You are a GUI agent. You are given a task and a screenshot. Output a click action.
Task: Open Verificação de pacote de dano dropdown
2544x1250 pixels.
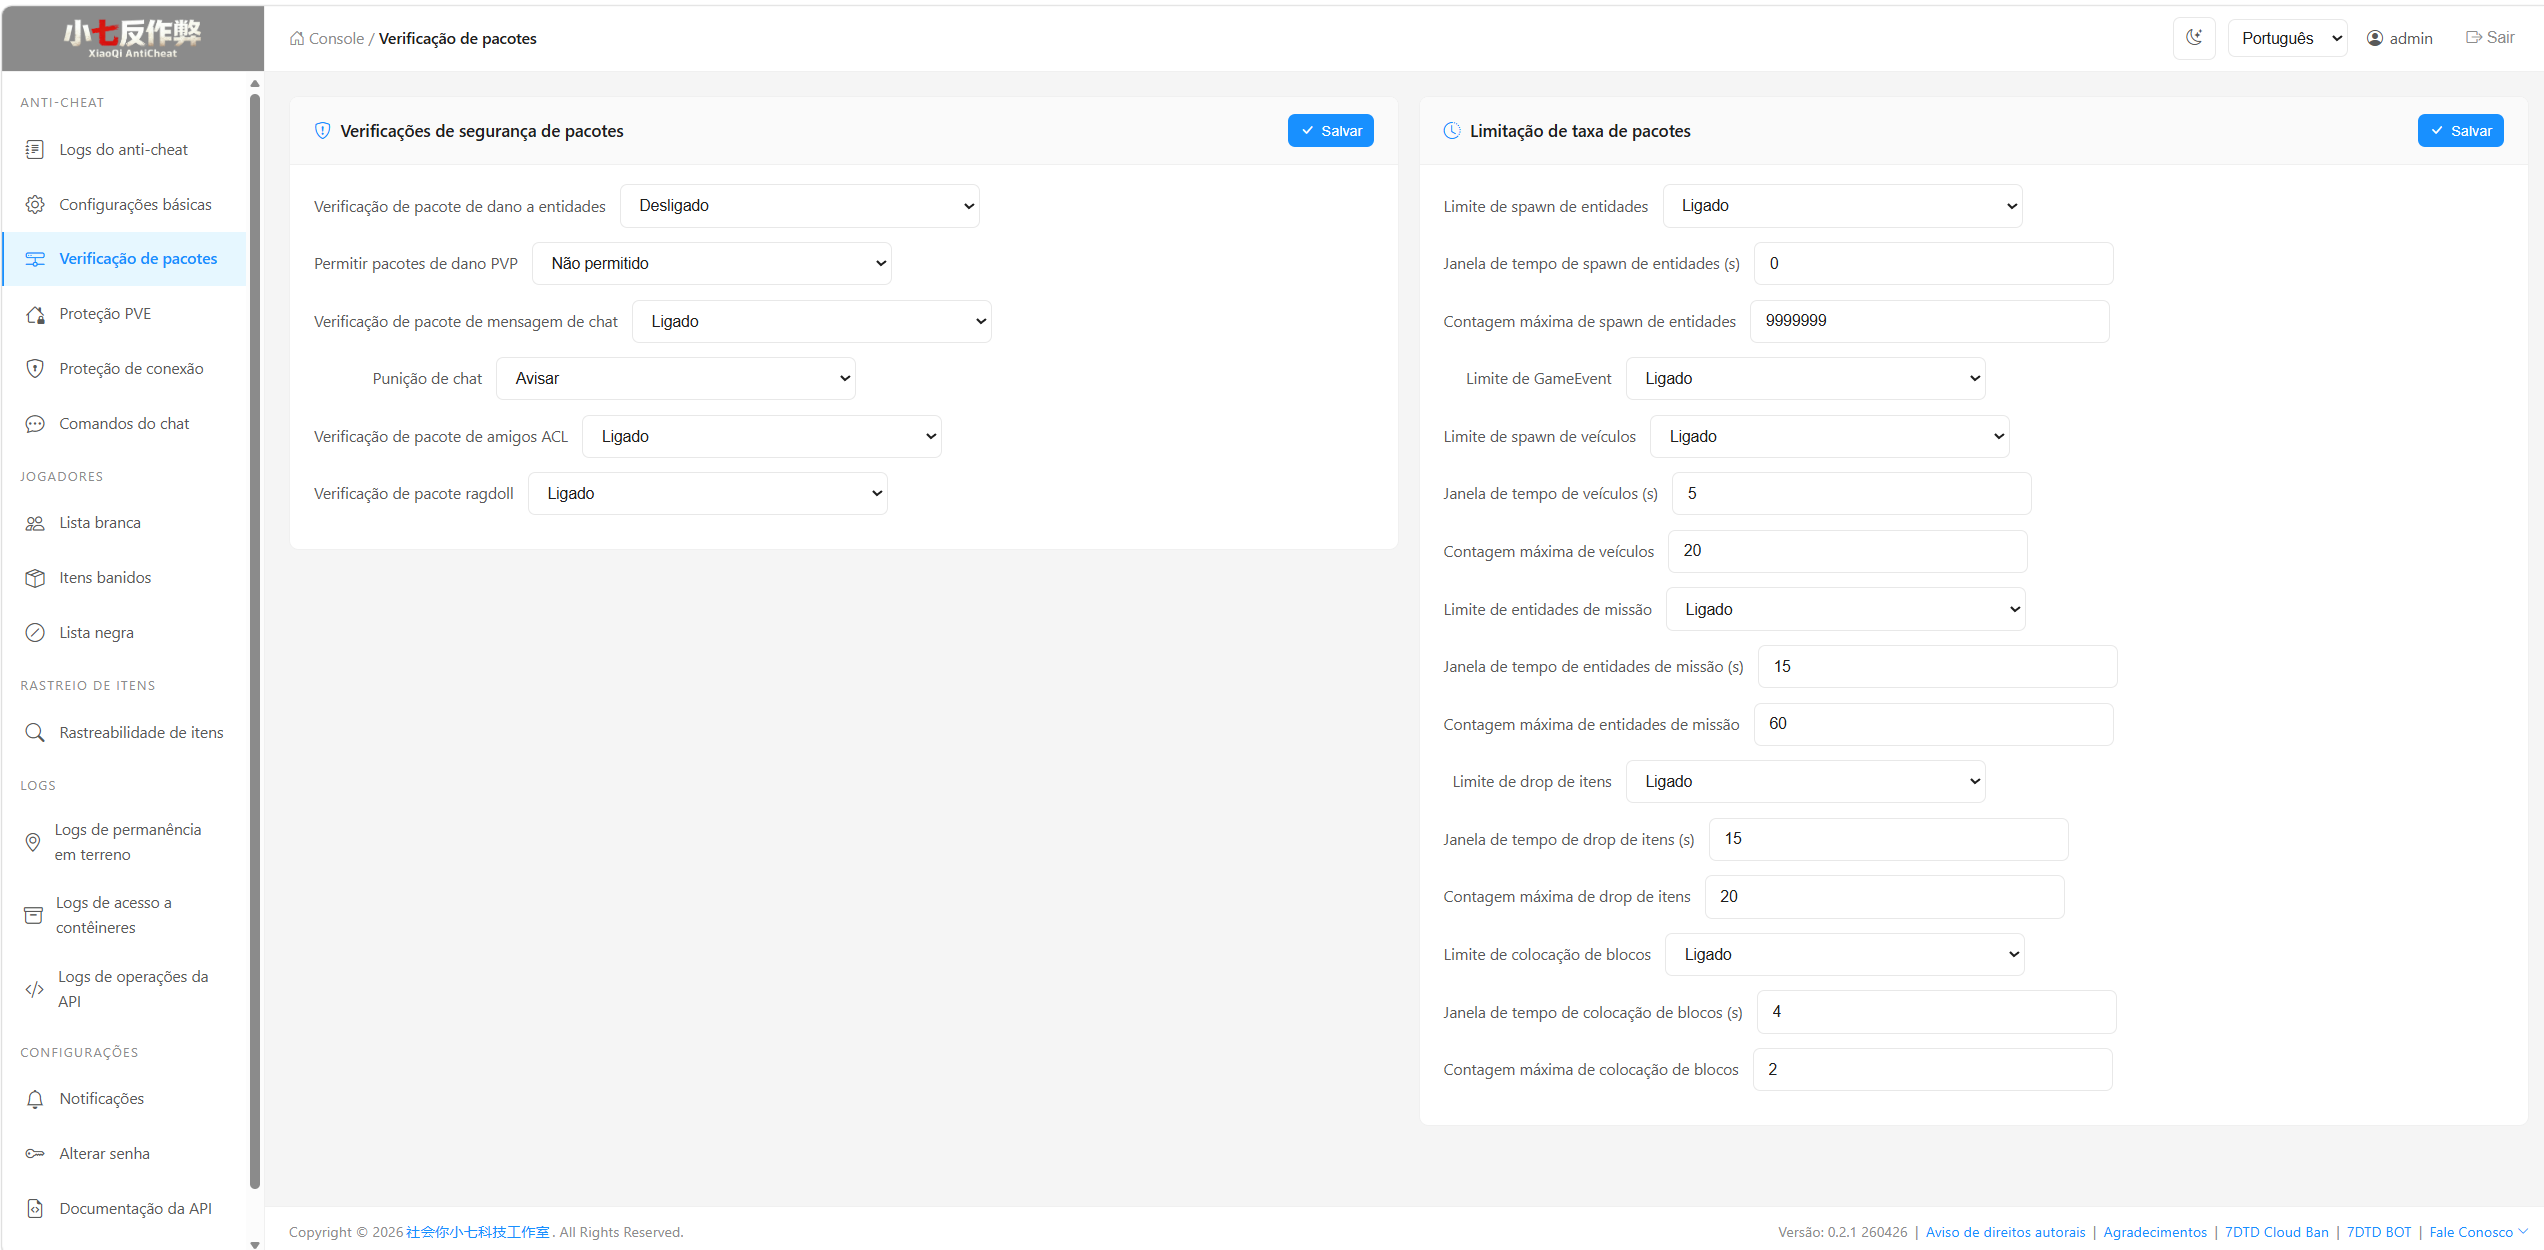(800, 206)
